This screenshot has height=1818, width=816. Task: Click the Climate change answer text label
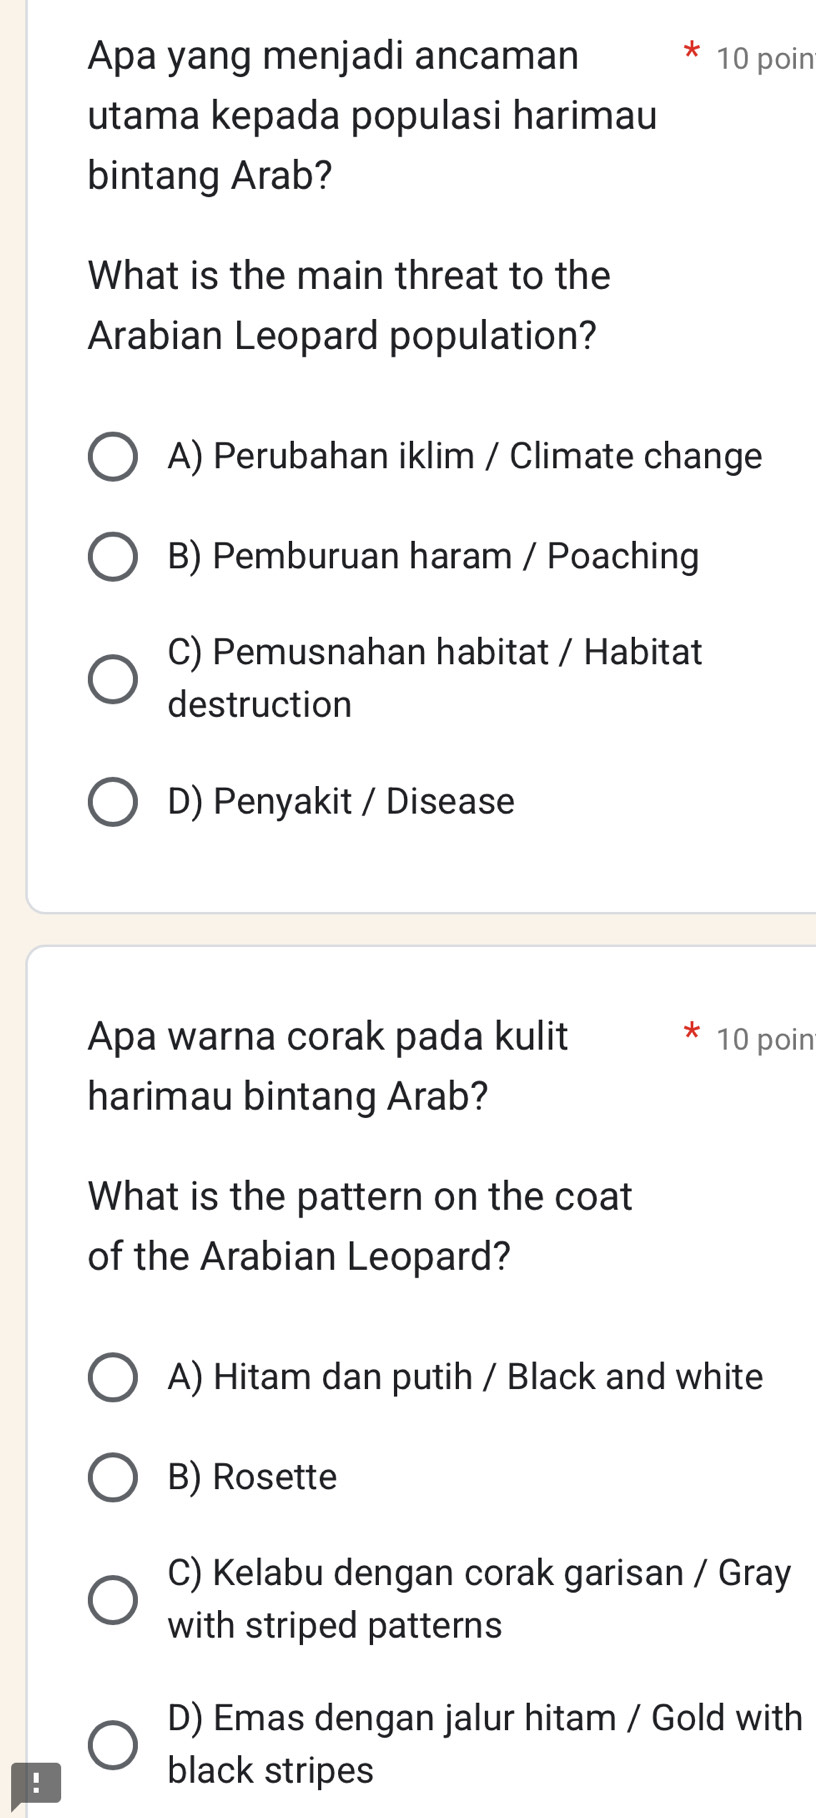click(x=465, y=457)
